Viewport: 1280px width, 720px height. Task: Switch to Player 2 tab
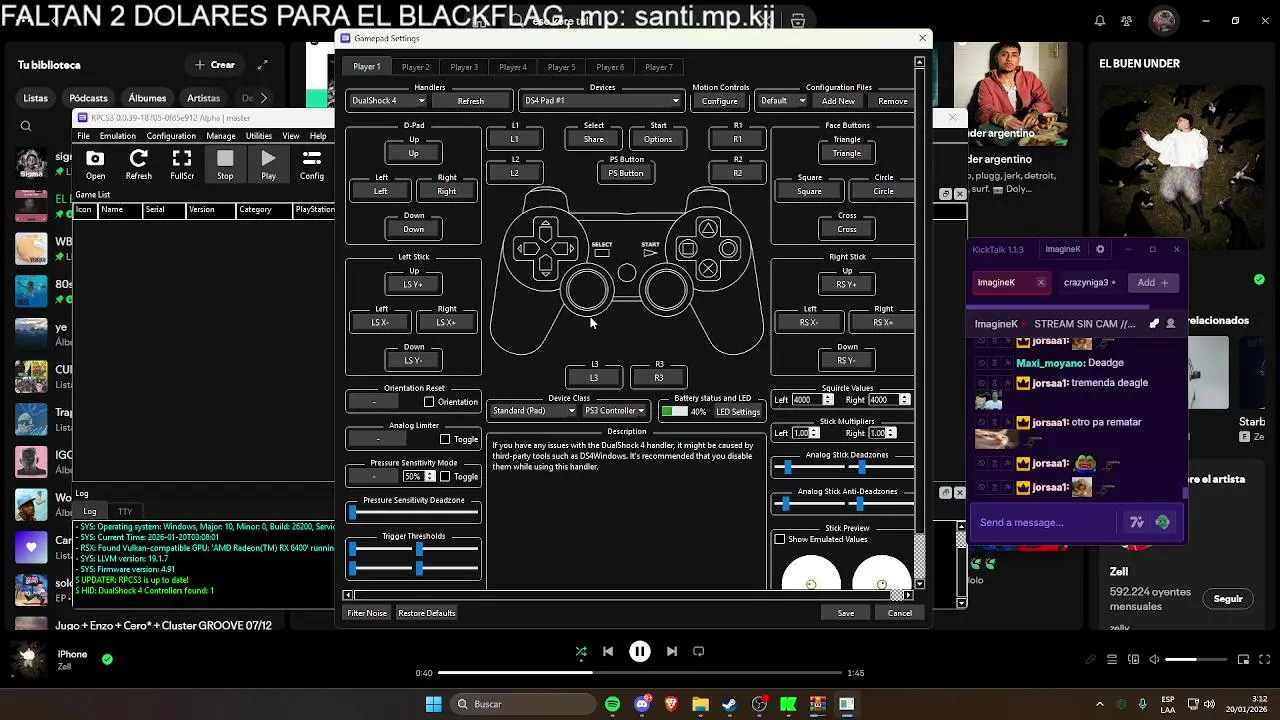tap(415, 67)
